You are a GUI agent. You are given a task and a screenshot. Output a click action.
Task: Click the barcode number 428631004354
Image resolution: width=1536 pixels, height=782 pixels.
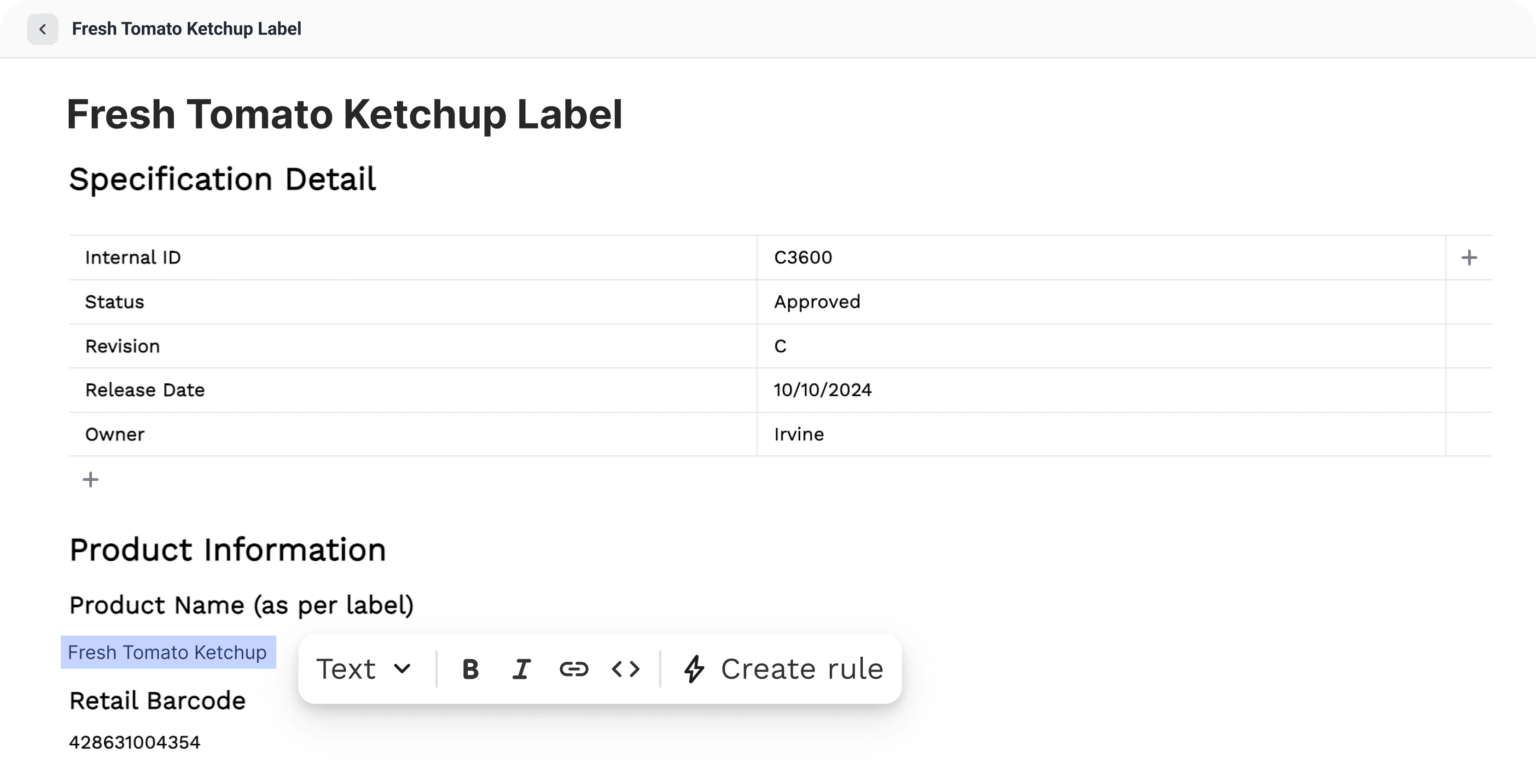134,743
